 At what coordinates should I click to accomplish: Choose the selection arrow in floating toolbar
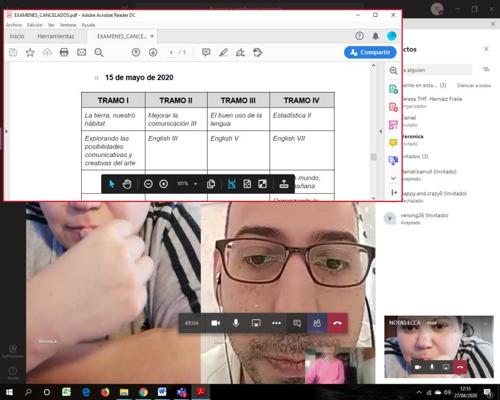[x=112, y=184]
